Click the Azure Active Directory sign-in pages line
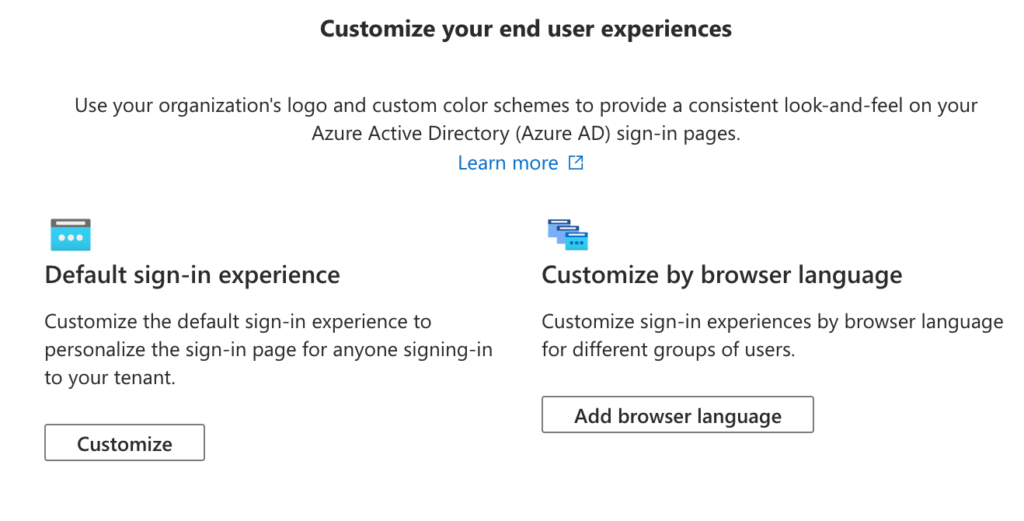The image size is (1024, 521). coord(526,134)
